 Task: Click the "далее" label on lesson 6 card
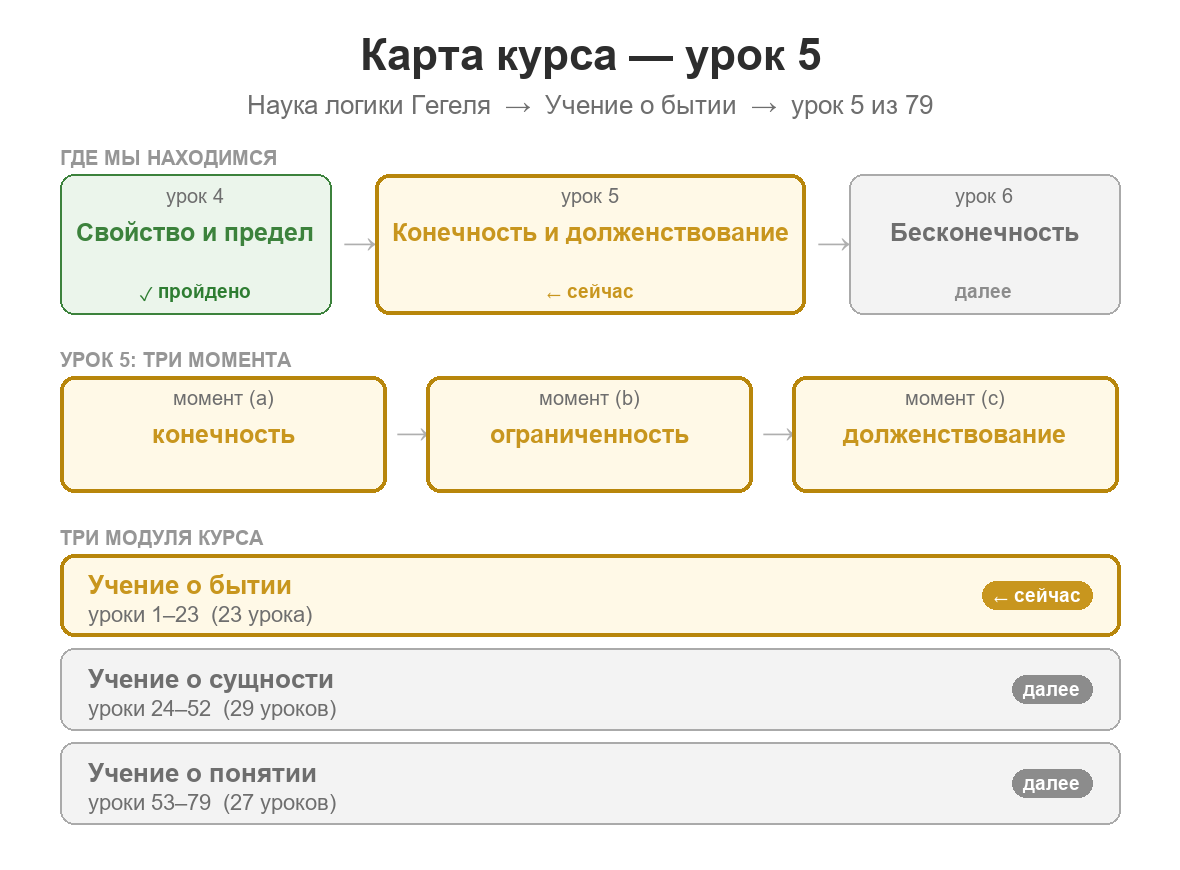[x=983, y=292]
